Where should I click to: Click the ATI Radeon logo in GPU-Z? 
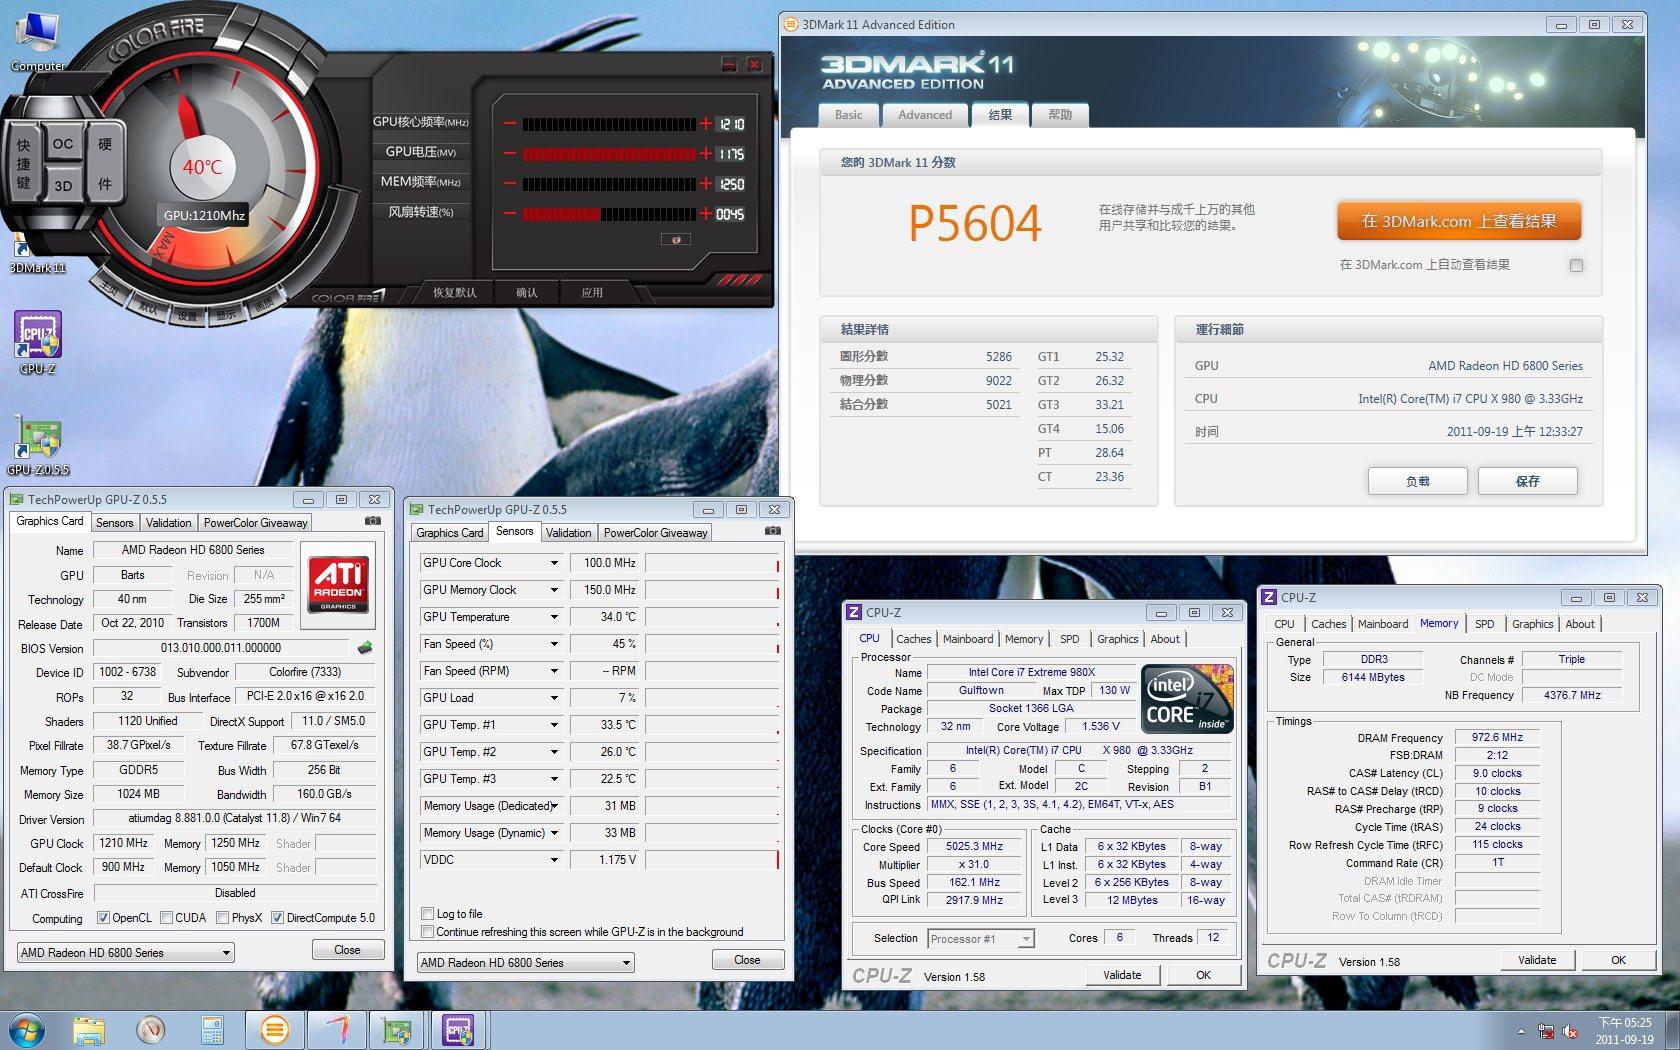click(x=338, y=585)
